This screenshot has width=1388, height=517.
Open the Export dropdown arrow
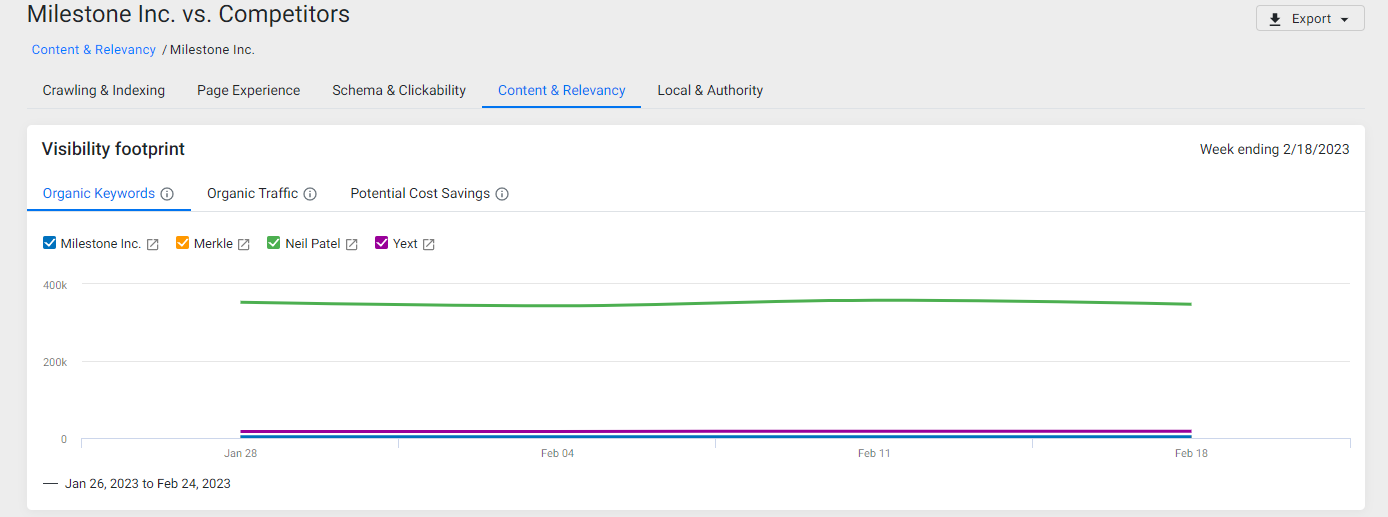[1345, 20]
